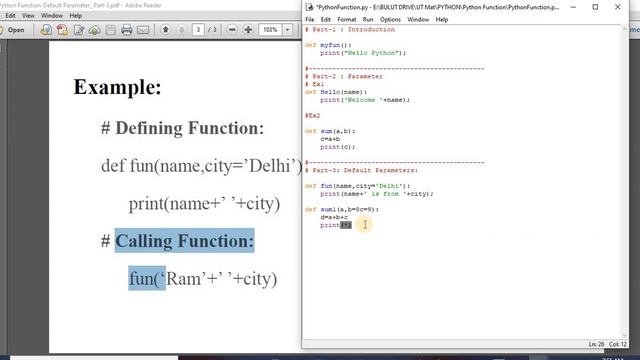Screen dimensions: 640x360
Task: Minimize the PythonFunction.py IDLE window
Action: (573, 7)
